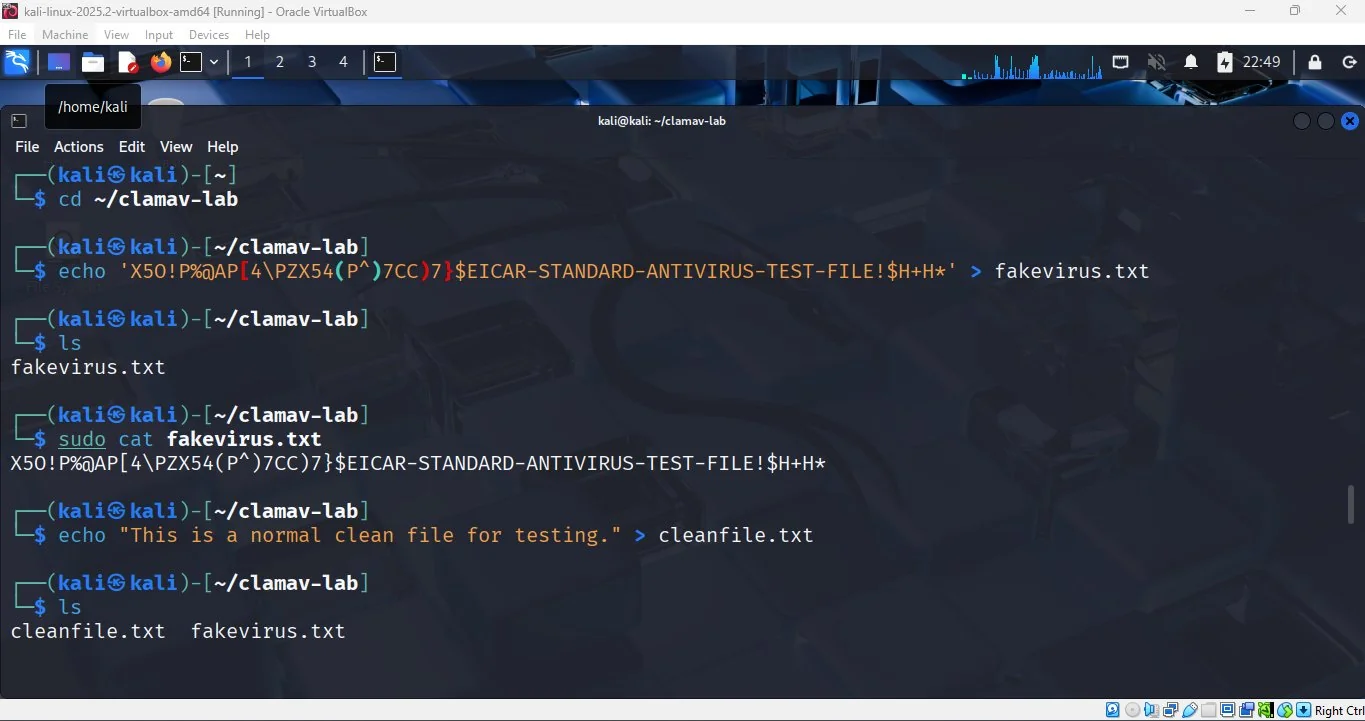This screenshot has width=1365, height=721.
Task: Open the terminal Help menu
Action: [222, 146]
